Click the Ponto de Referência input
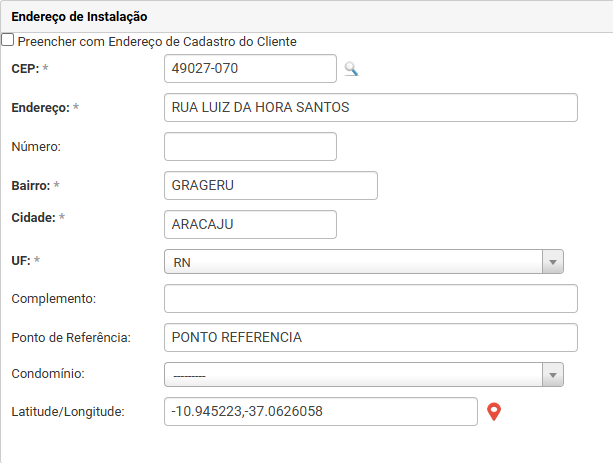The image size is (613, 463). (x=370, y=337)
